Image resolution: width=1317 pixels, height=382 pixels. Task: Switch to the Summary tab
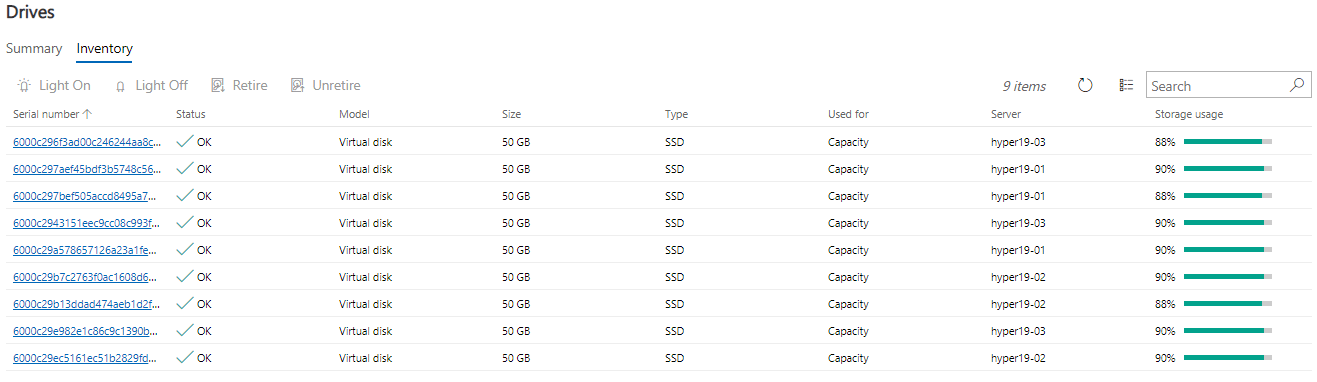tap(34, 48)
